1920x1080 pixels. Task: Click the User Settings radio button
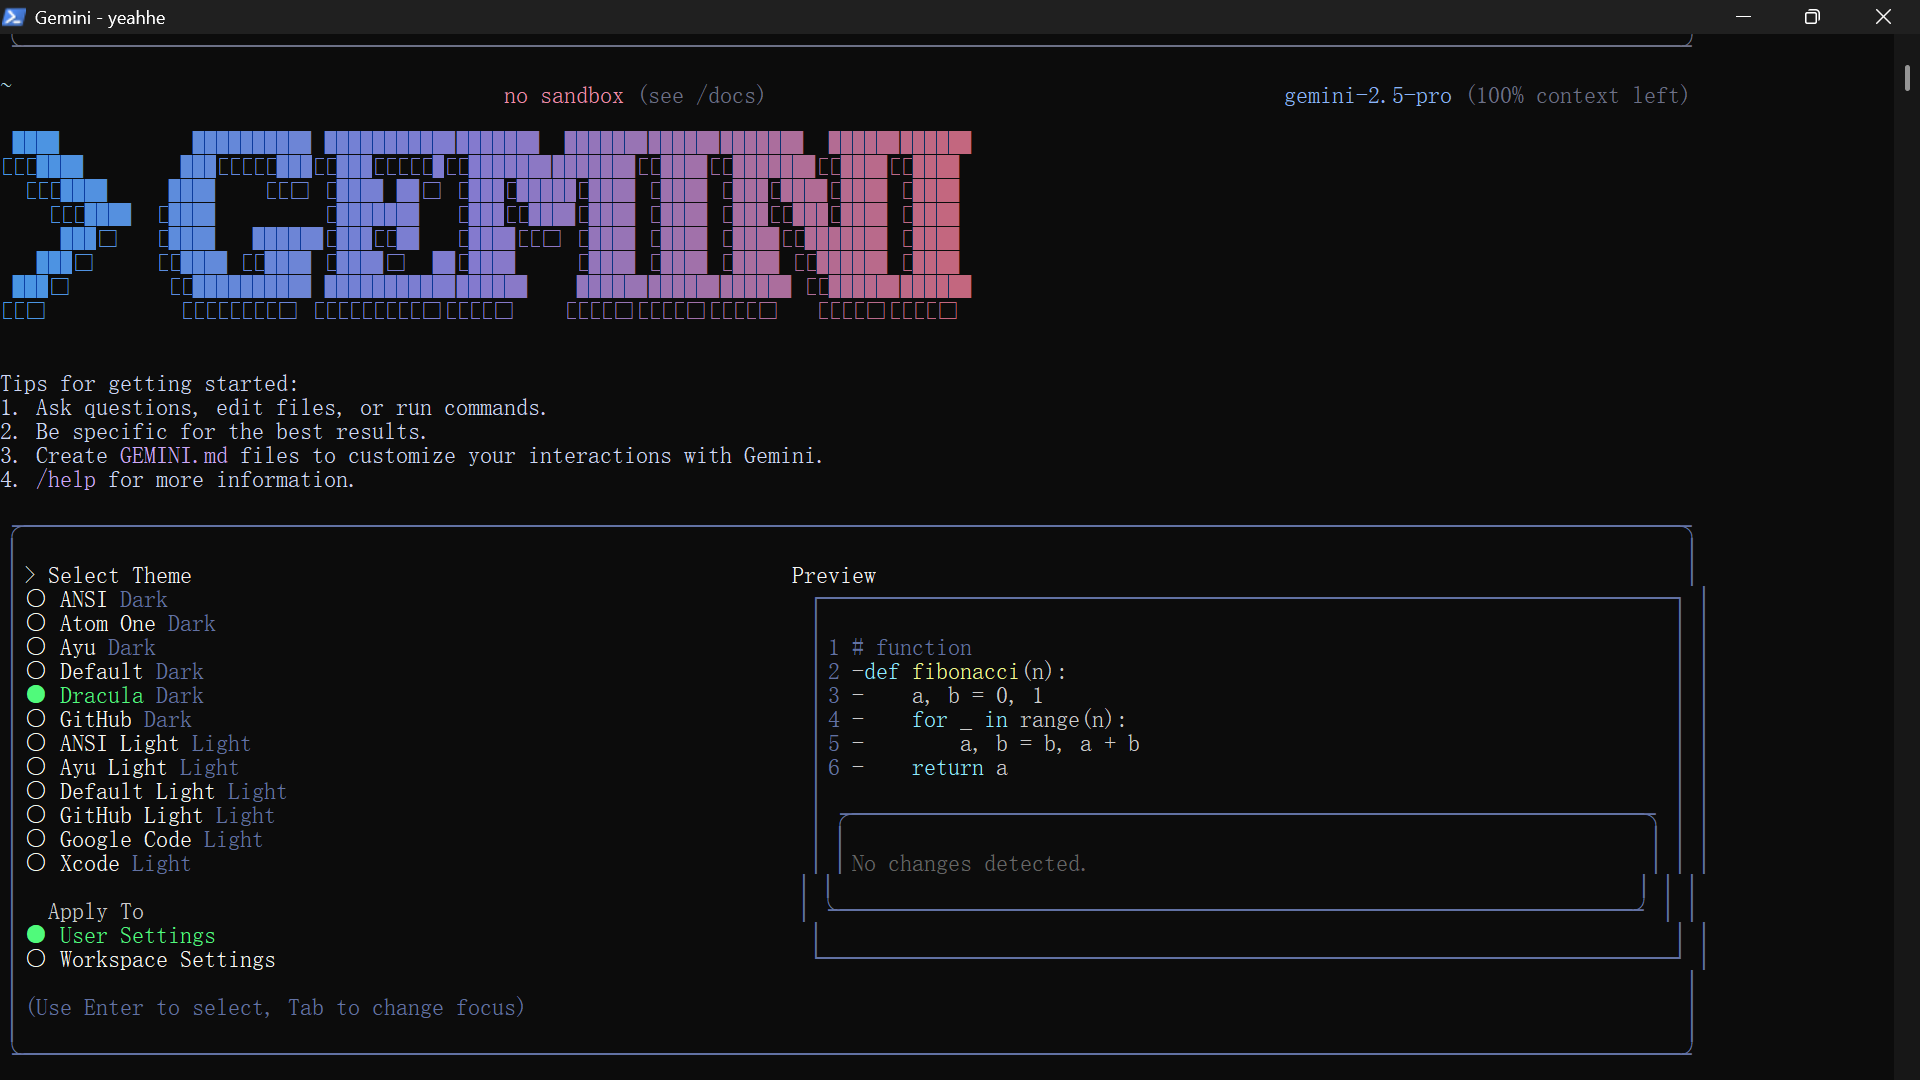(36, 935)
